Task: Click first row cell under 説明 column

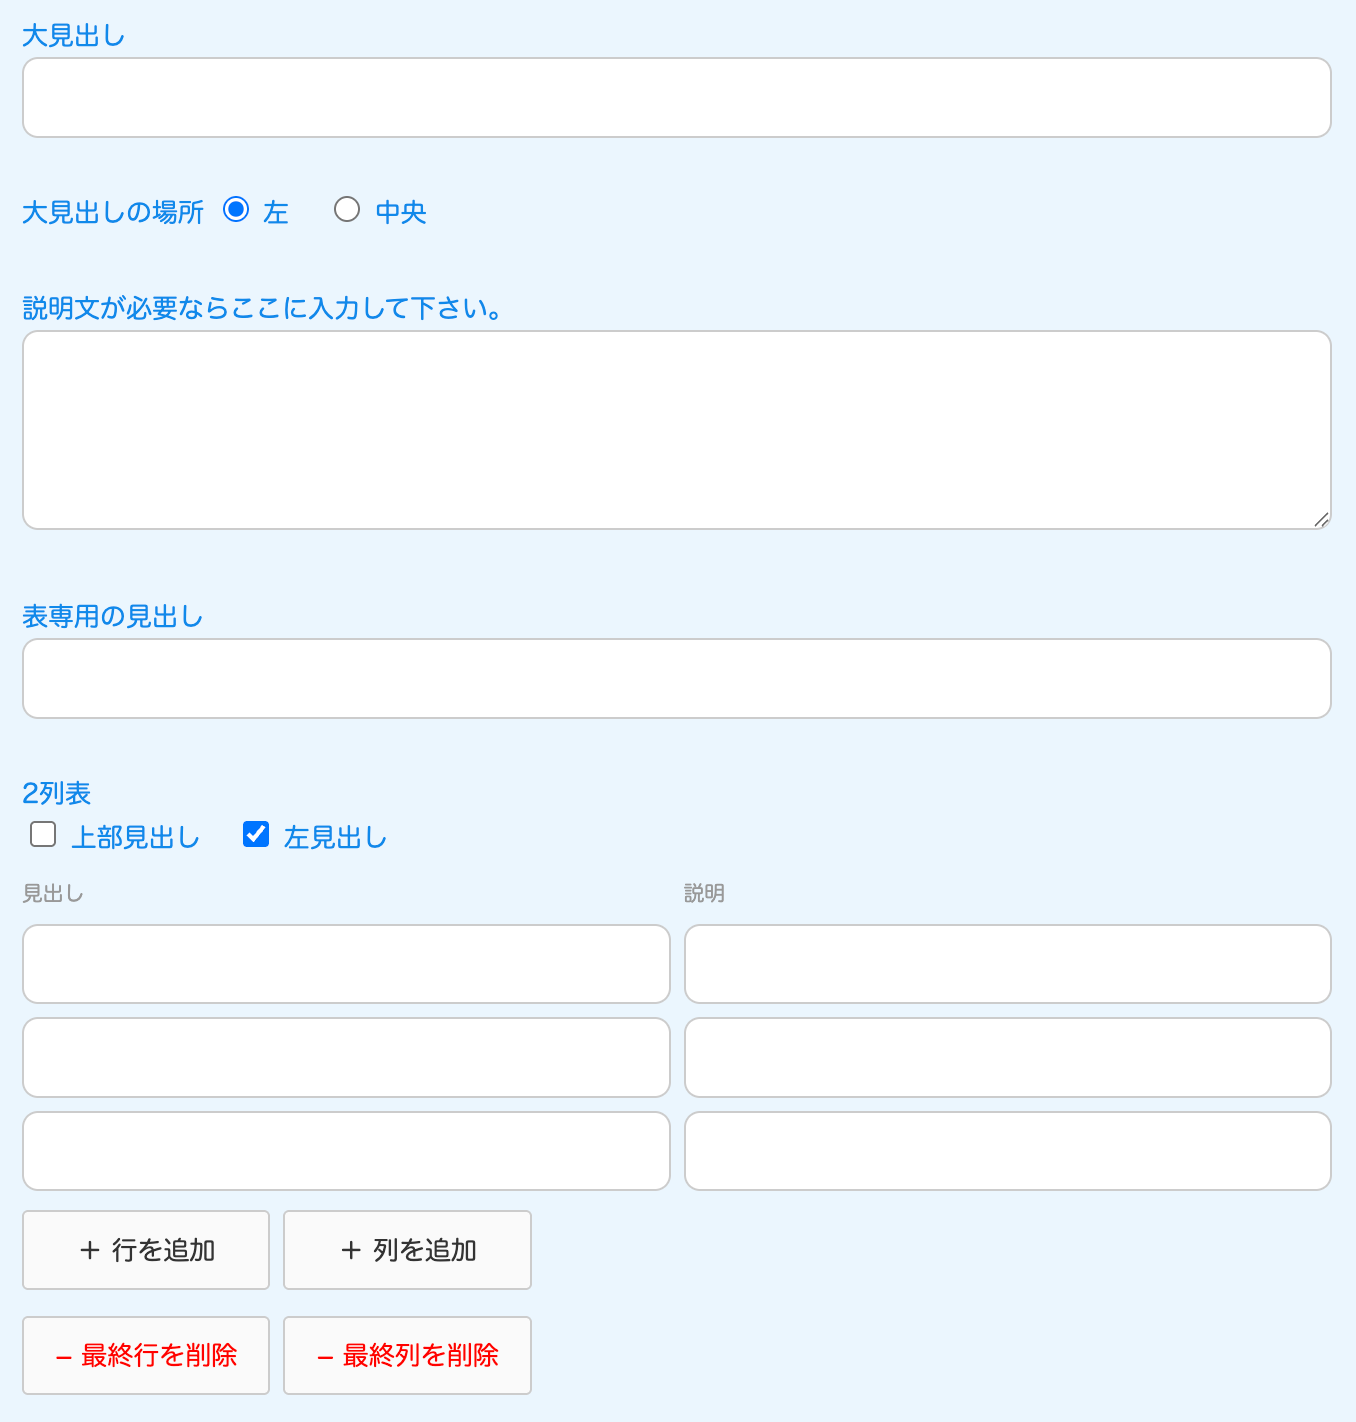Action: (1007, 964)
